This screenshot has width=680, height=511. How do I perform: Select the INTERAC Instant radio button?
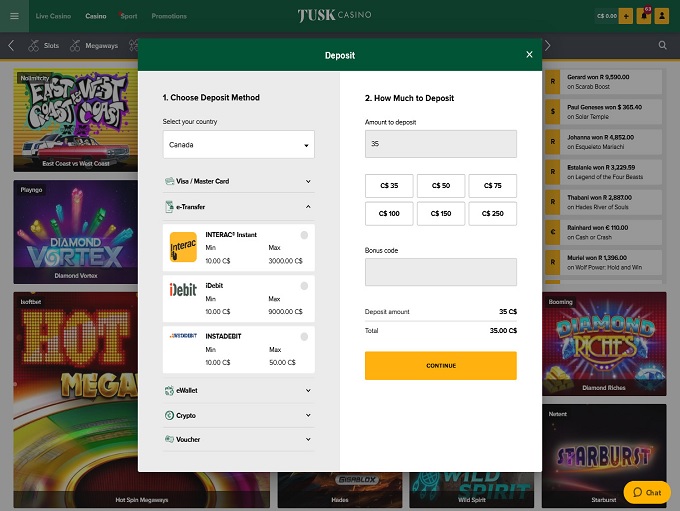(304, 235)
